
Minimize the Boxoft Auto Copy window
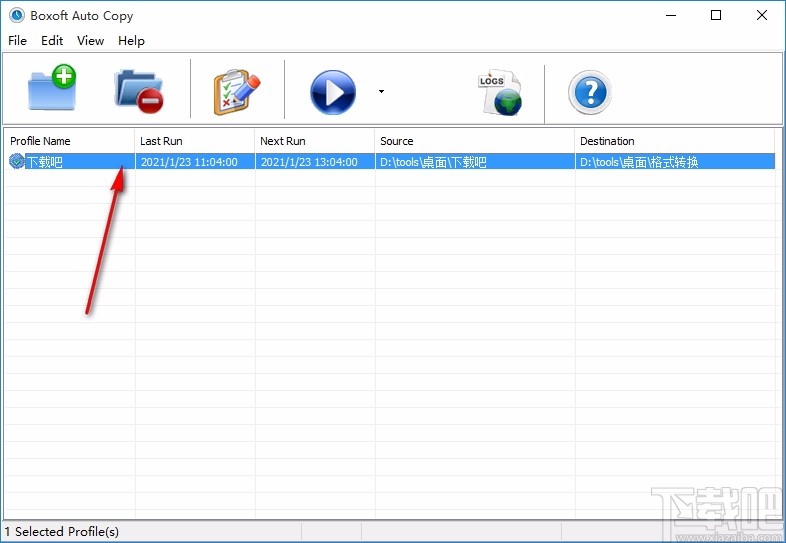[671, 15]
